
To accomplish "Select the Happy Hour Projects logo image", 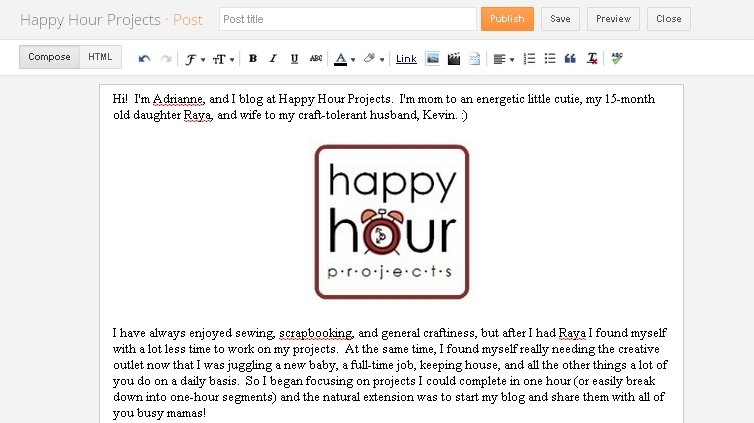I will click(392, 222).
